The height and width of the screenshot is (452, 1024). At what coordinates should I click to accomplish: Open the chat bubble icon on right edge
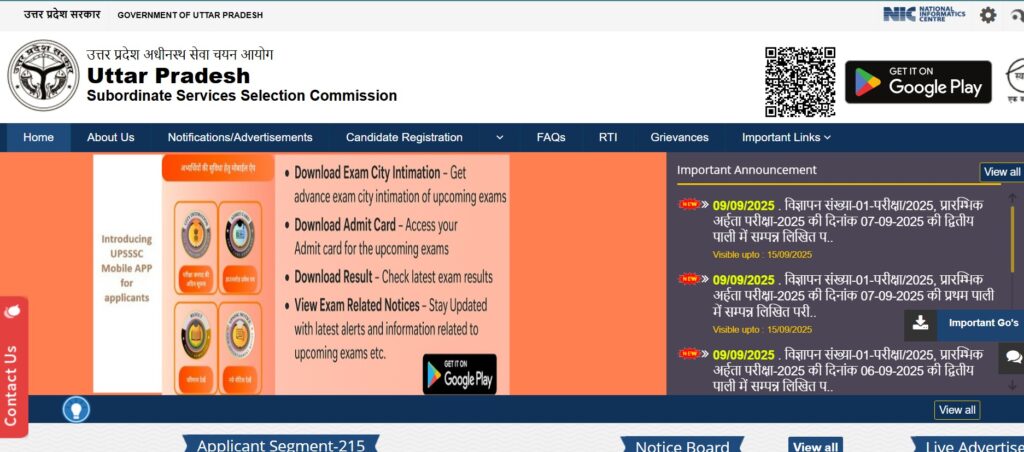coord(1013,357)
